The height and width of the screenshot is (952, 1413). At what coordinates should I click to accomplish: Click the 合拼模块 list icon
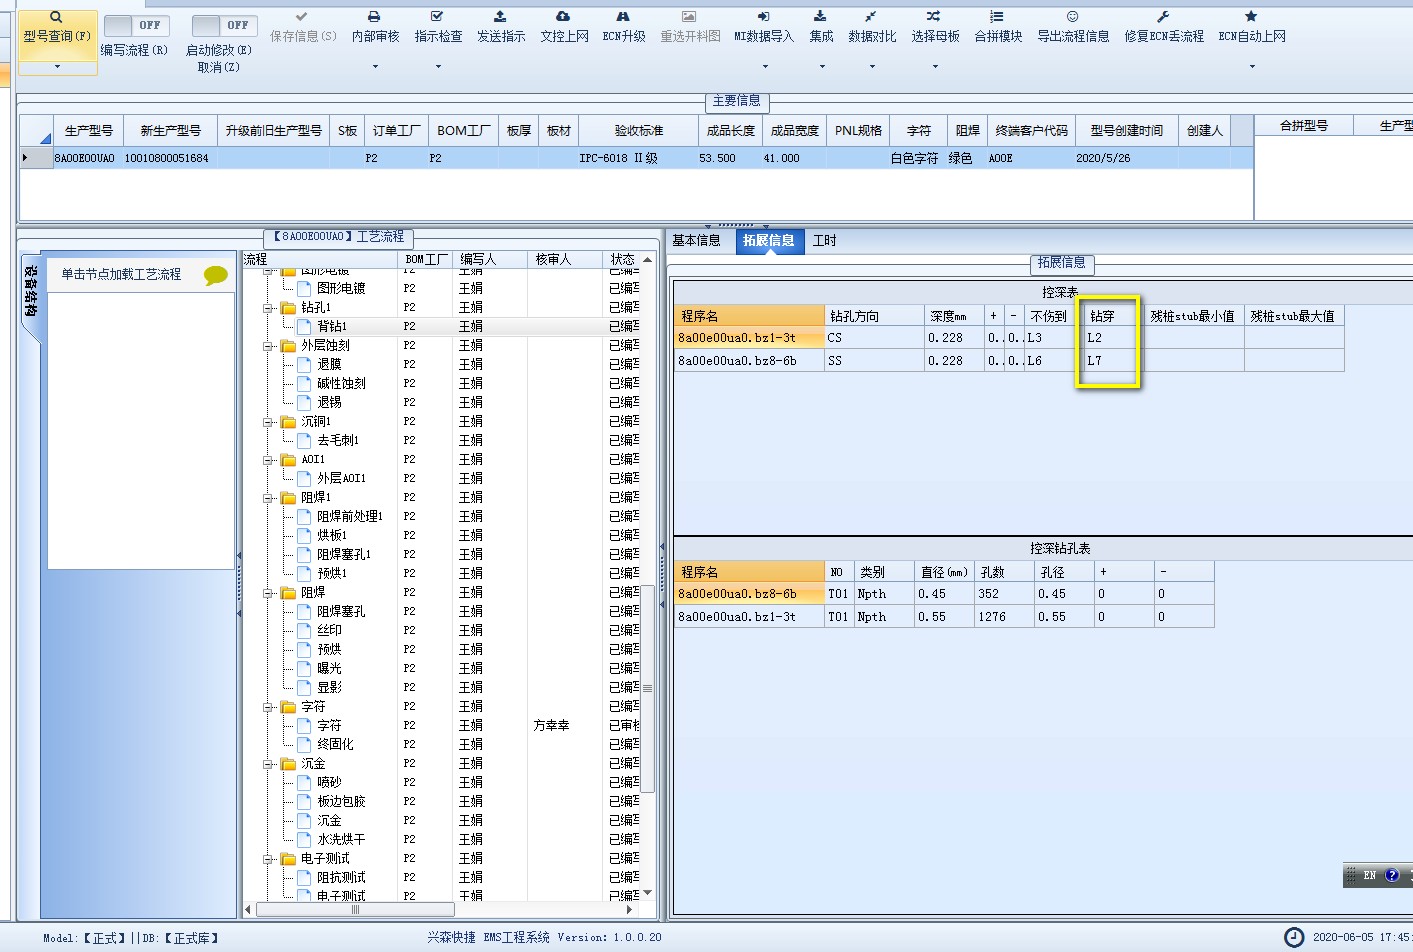click(x=997, y=17)
